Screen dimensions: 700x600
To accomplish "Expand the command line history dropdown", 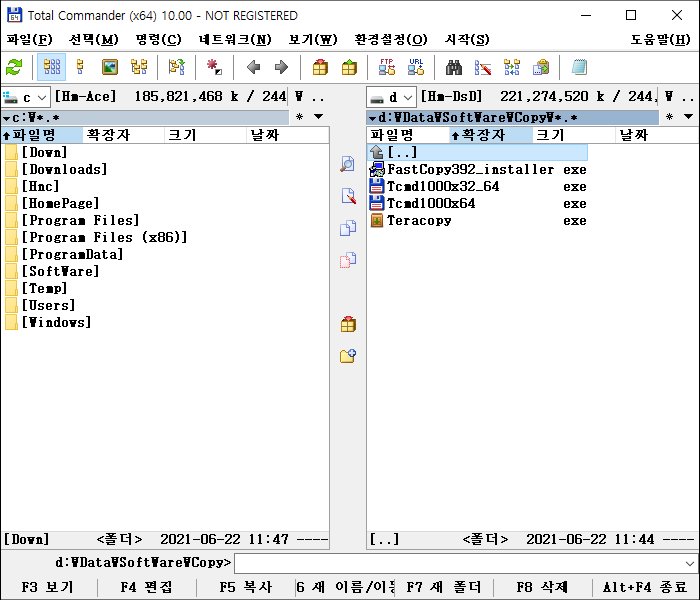I will [690, 563].
